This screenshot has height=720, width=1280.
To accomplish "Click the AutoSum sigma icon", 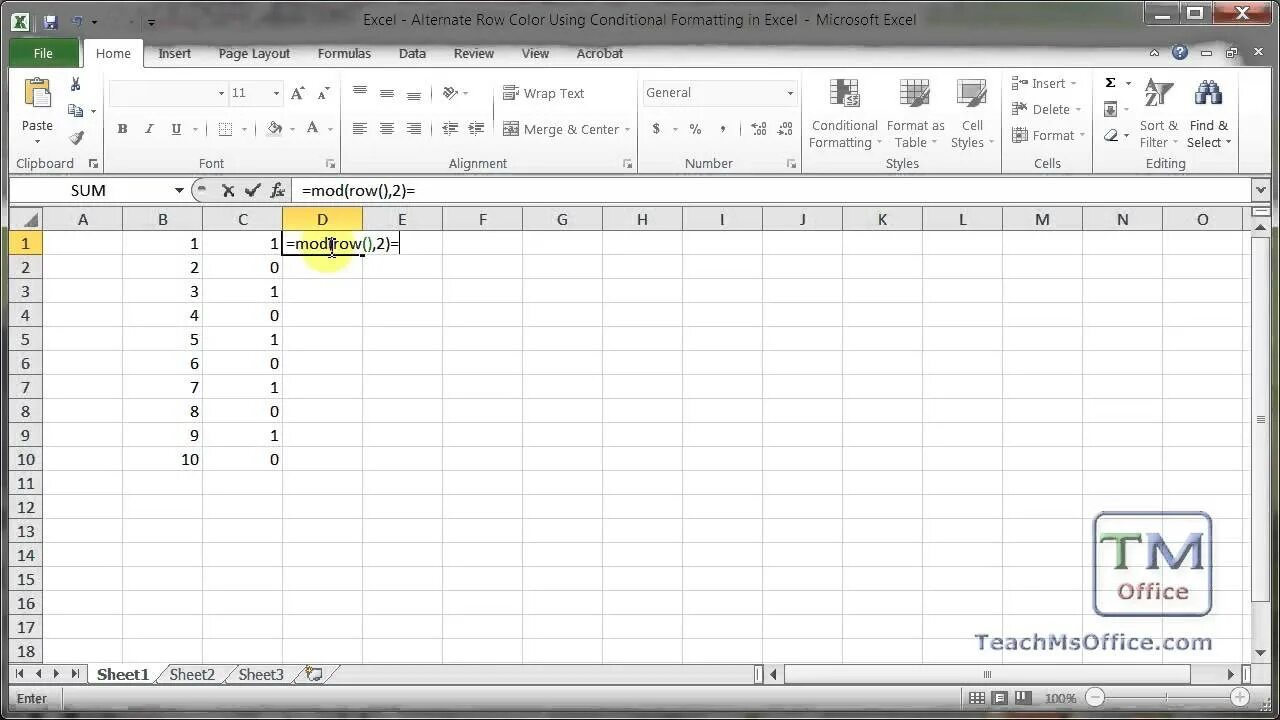I will pos(1110,83).
